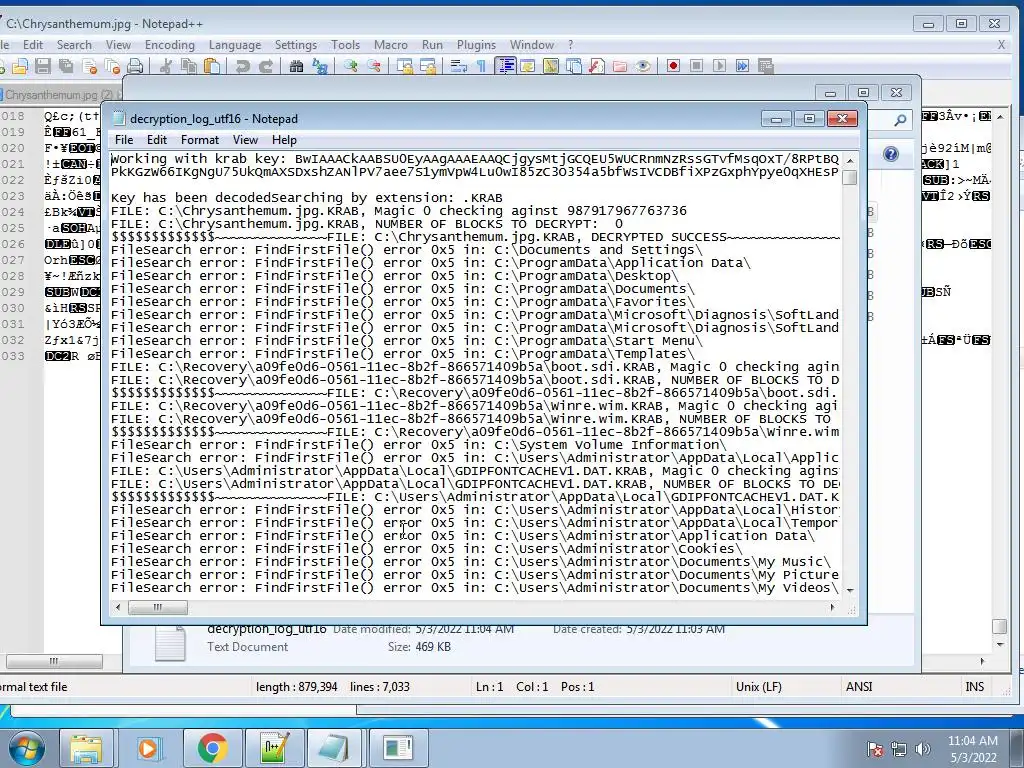Viewport: 1024px width, 768px height.
Task: Click Save icon in Notepad++ toolbar
Action: (43, 66)
